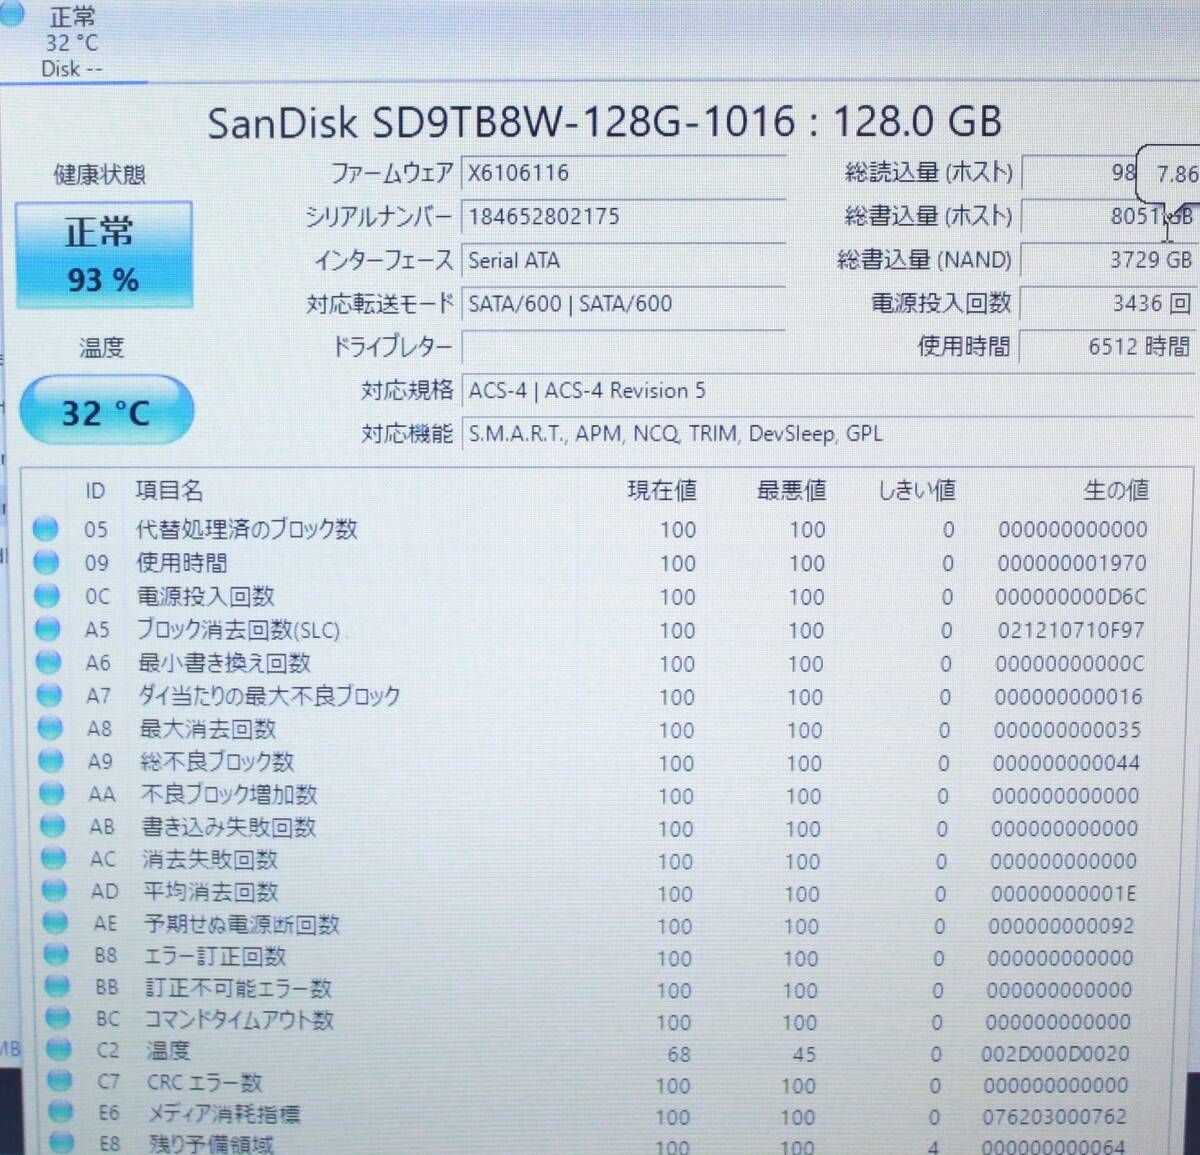1200x1155 pixels.
Task: Click the status icon for row A6
Action: tap(49, 662)
